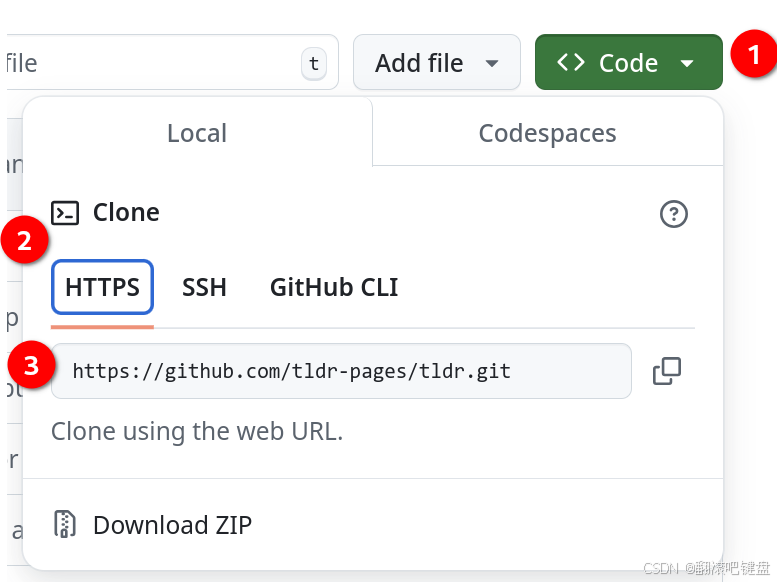Select the HTTPS clone option
777x582 pixels.
(x=103, y=287)
